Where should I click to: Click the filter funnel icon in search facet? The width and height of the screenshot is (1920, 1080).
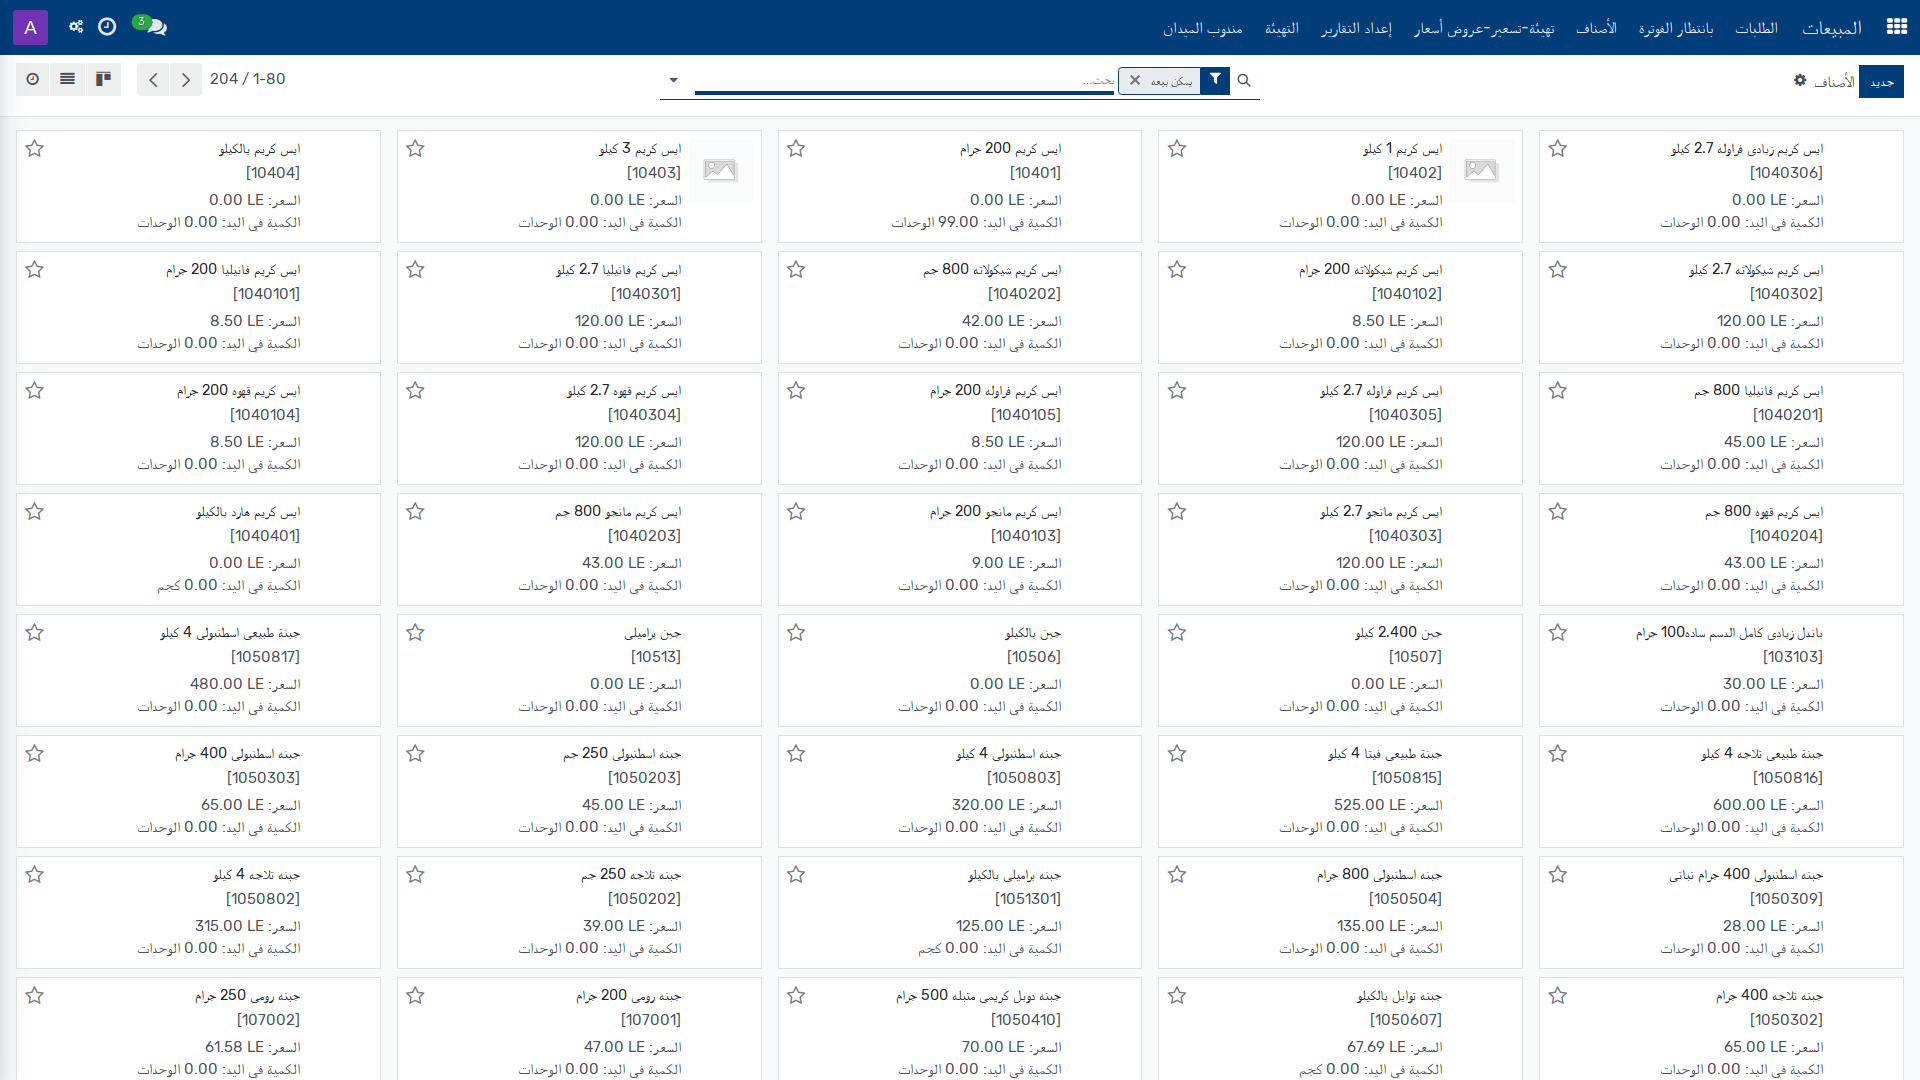(1215, 80)
